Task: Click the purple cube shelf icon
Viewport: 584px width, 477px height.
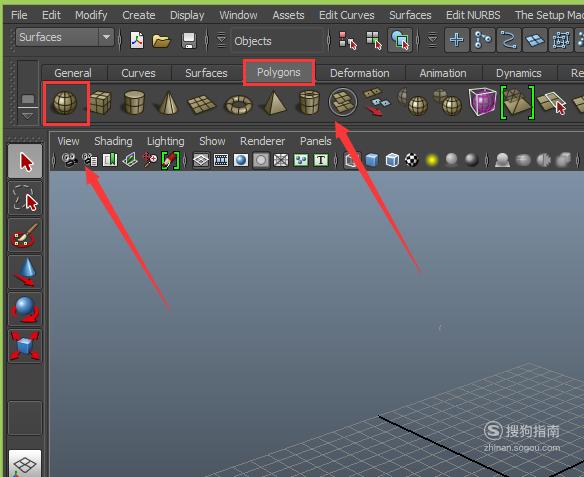Action: pos(482,101)
